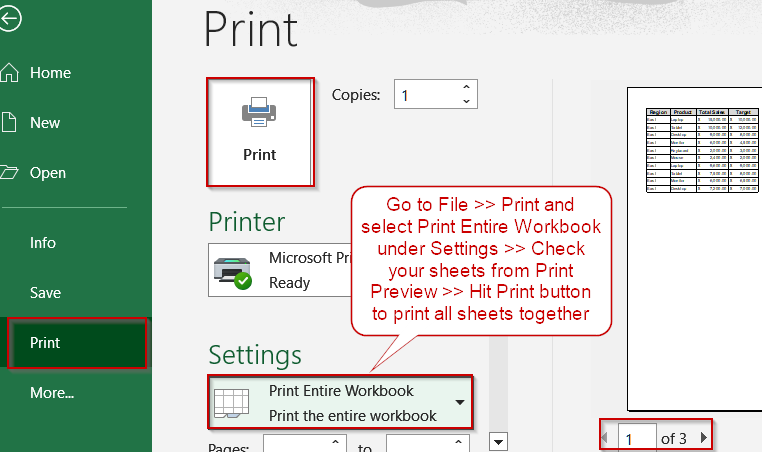Click the current page number box
Screen dimensions: 762x452
(x=637, y=437)
